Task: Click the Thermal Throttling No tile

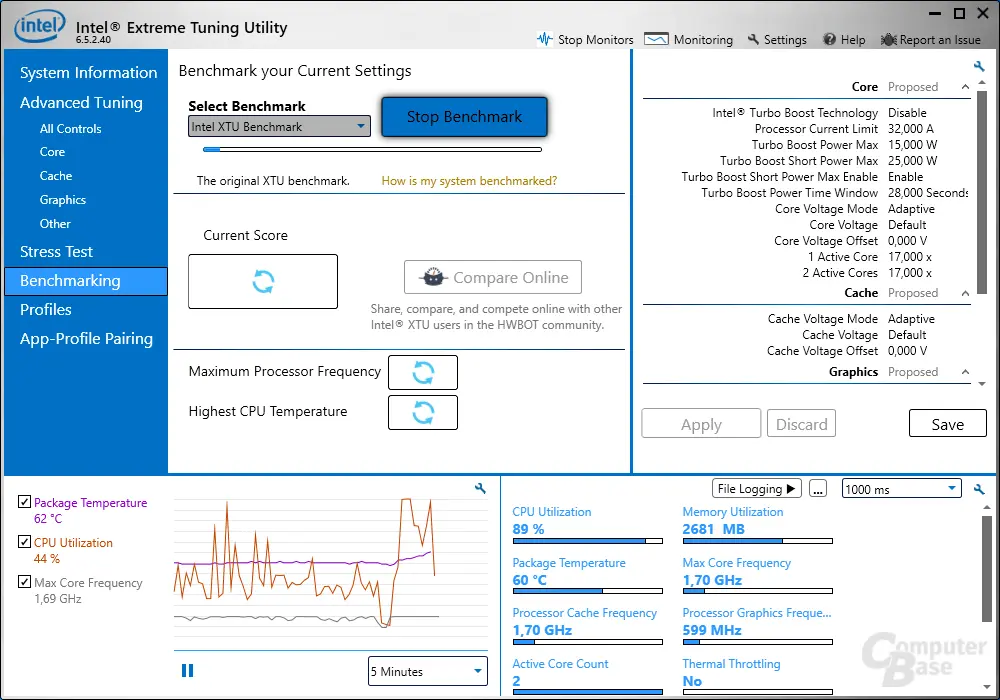Action: [x=758, y=676]
